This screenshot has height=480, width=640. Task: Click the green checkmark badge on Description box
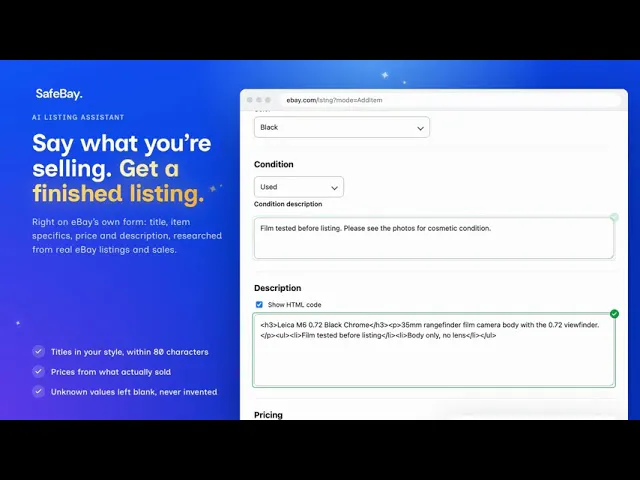pos(614,313)
